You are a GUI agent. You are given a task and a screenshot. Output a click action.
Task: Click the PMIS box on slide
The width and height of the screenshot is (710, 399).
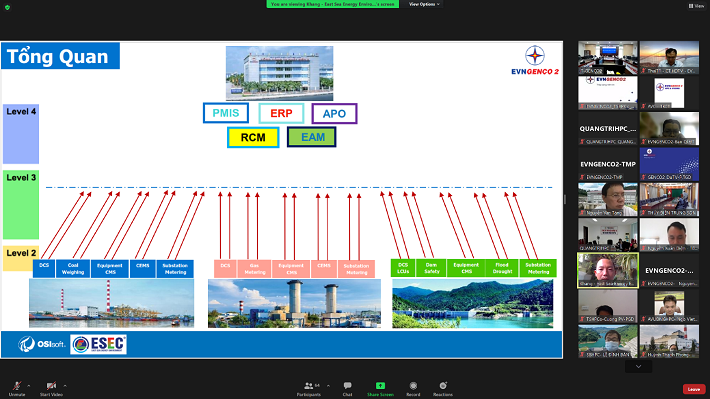(226, 113)
